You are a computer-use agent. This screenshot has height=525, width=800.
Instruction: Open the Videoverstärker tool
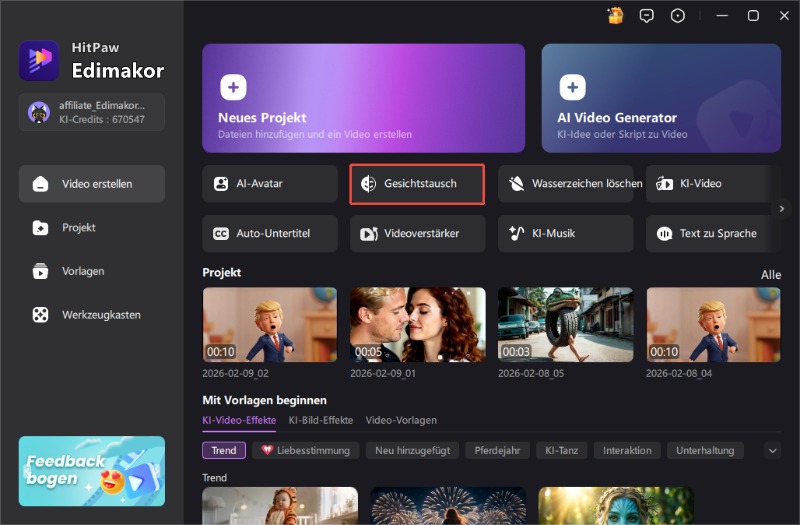[417, 233]
